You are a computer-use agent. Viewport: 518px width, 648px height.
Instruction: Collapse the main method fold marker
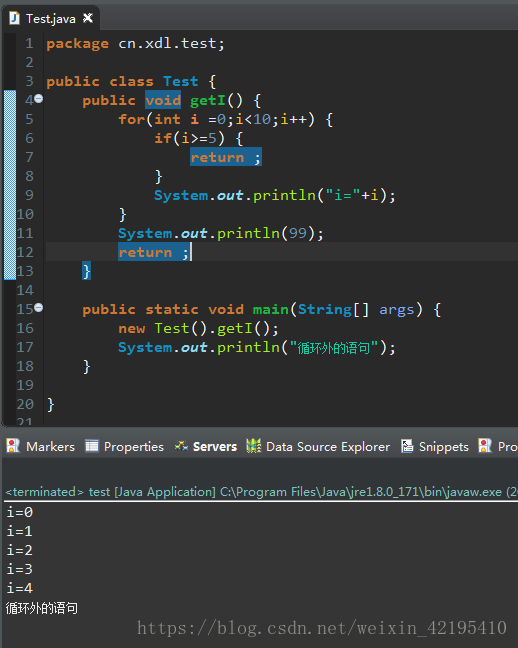pyautogui.click(x=38, y=308)
